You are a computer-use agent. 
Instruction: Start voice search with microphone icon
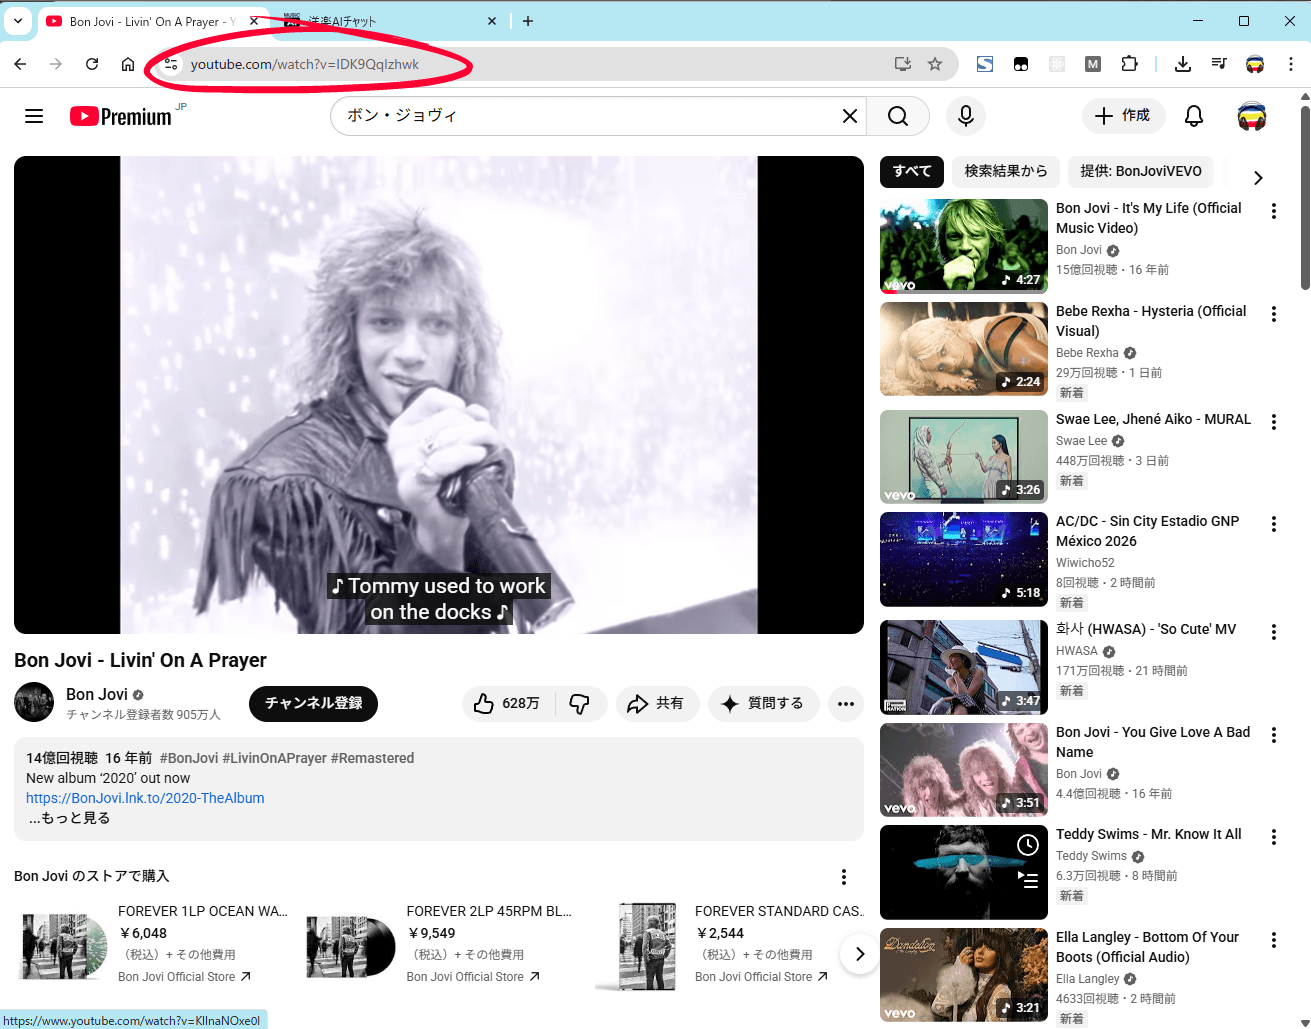coord(966,116)
